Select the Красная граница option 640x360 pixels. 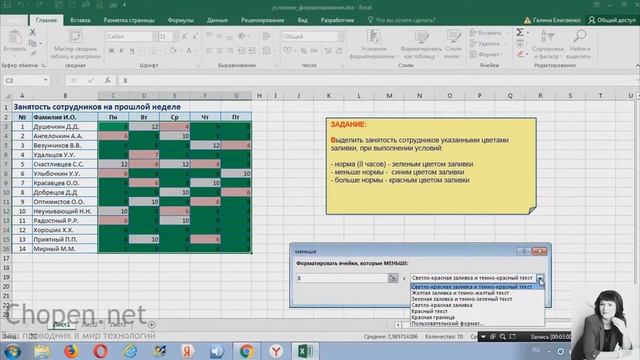coord(433,317)
